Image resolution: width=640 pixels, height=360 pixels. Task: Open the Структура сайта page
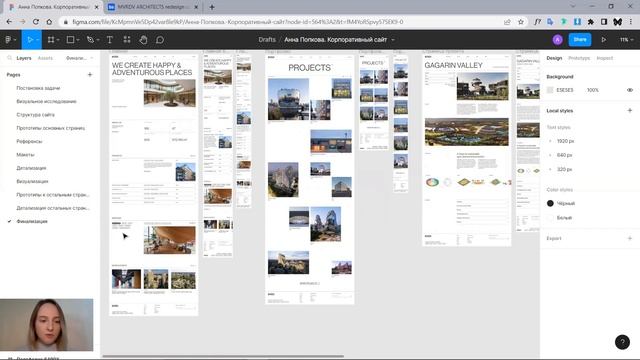[x=35, y=115]
